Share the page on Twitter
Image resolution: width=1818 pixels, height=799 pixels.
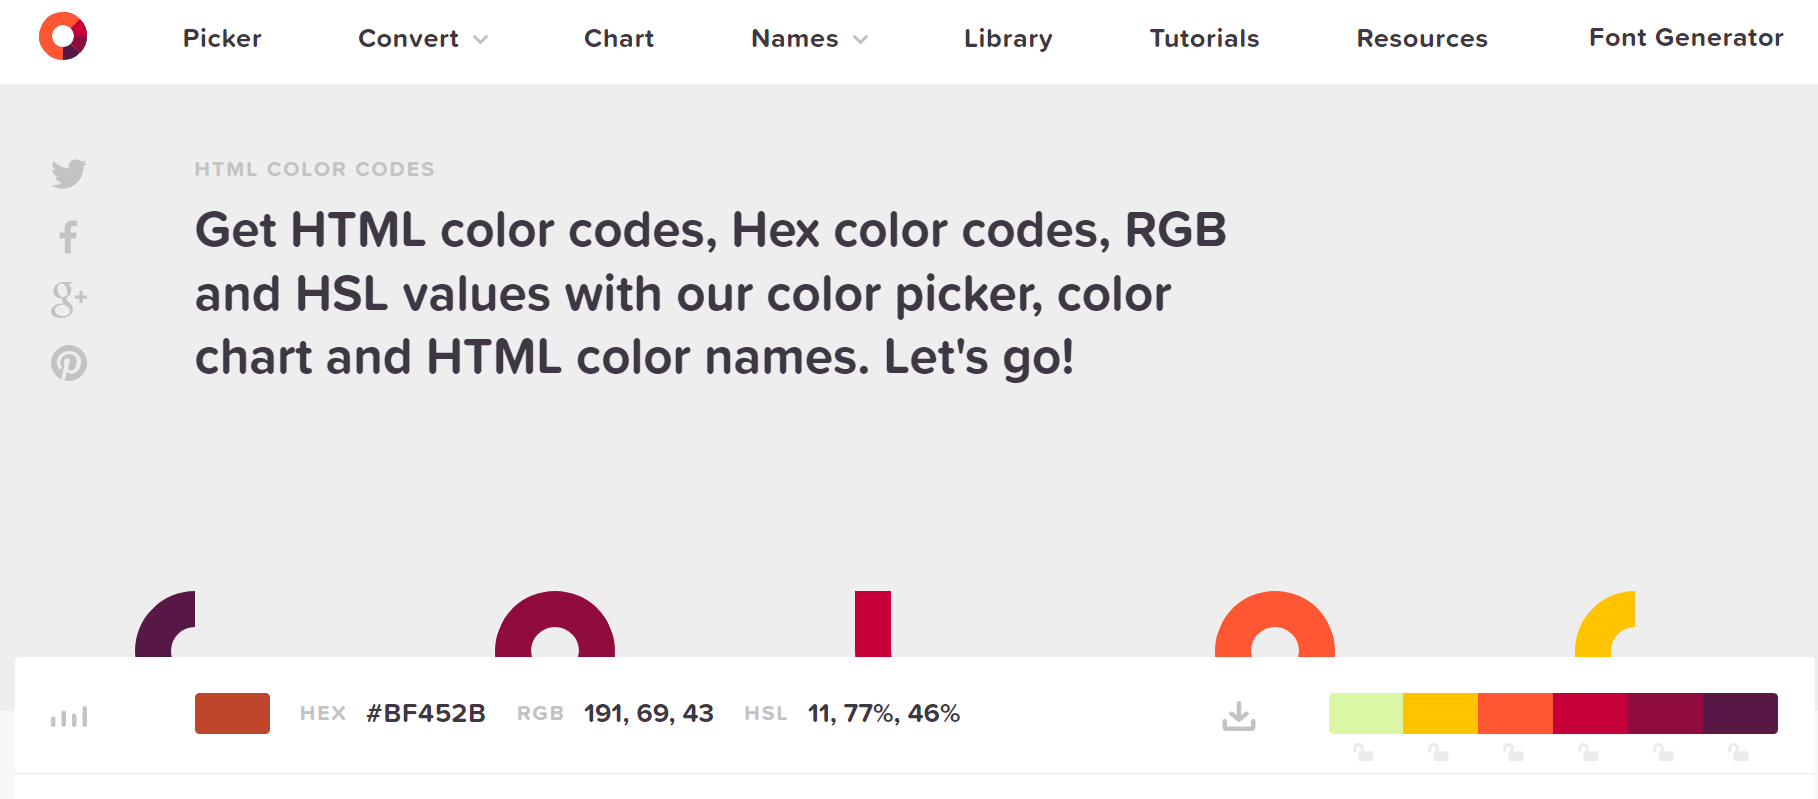[68, 174]
